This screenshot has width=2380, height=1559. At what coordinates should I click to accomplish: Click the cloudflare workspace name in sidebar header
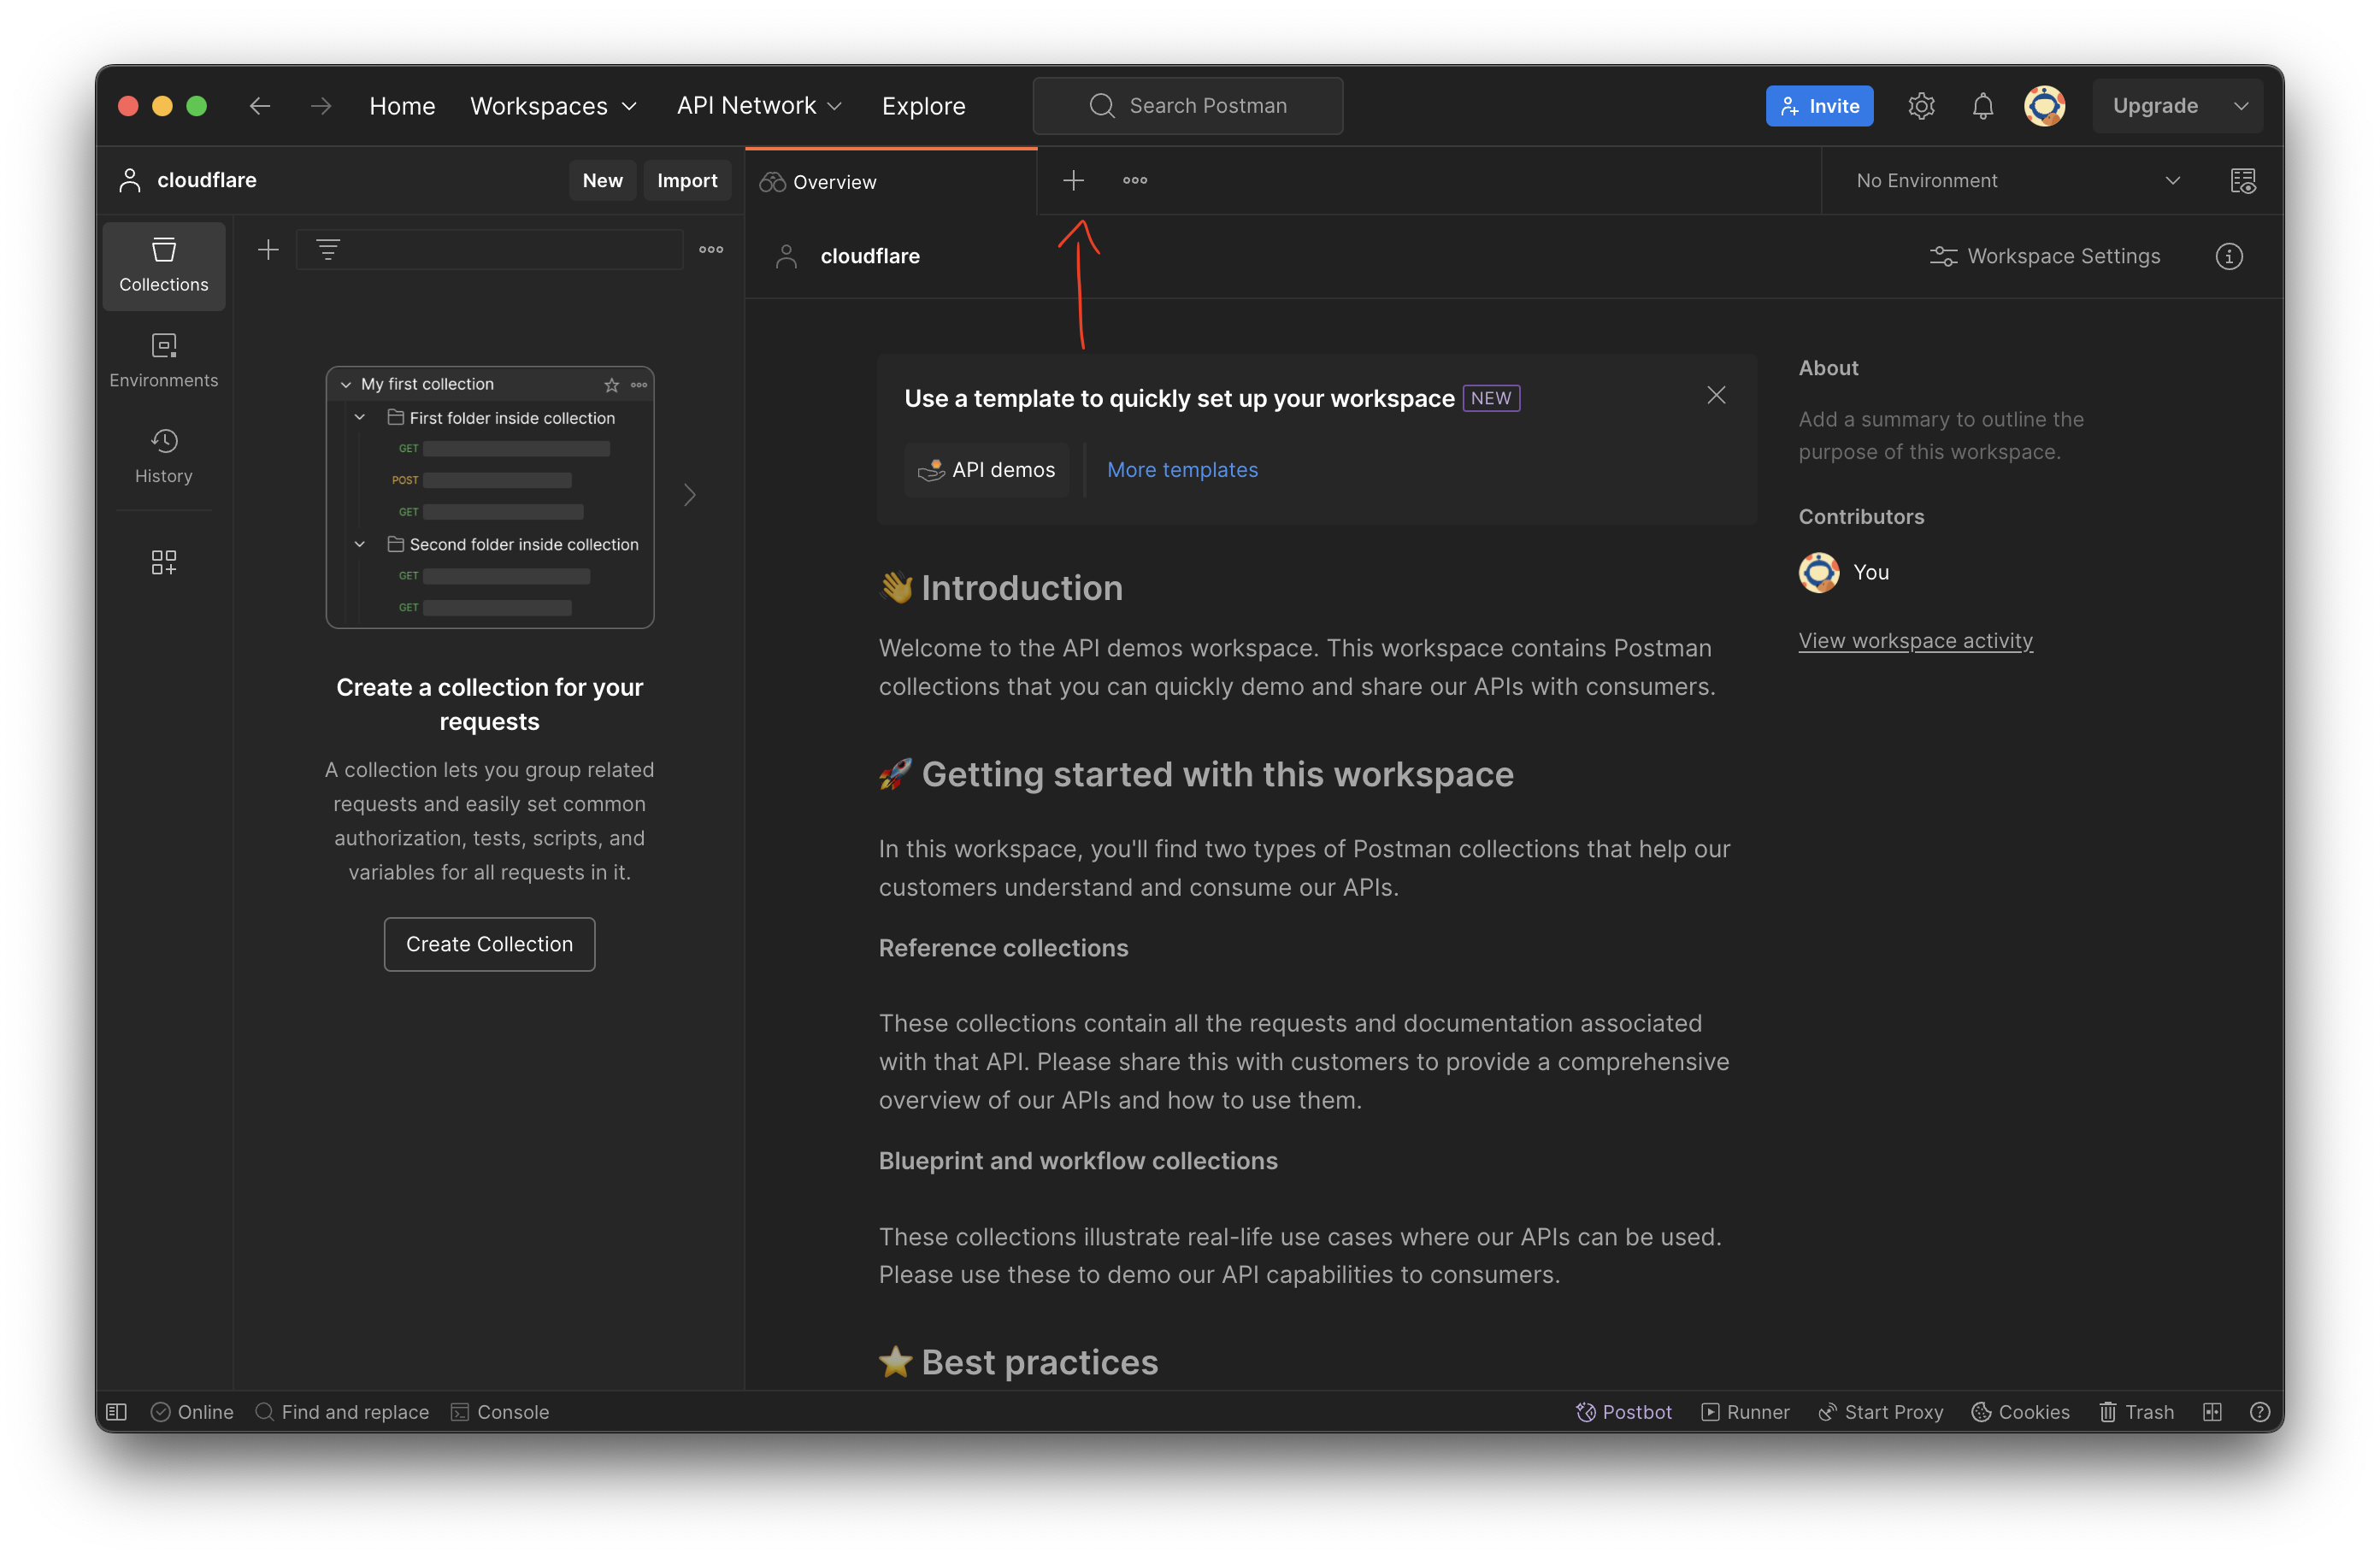(x=207, y=181)
